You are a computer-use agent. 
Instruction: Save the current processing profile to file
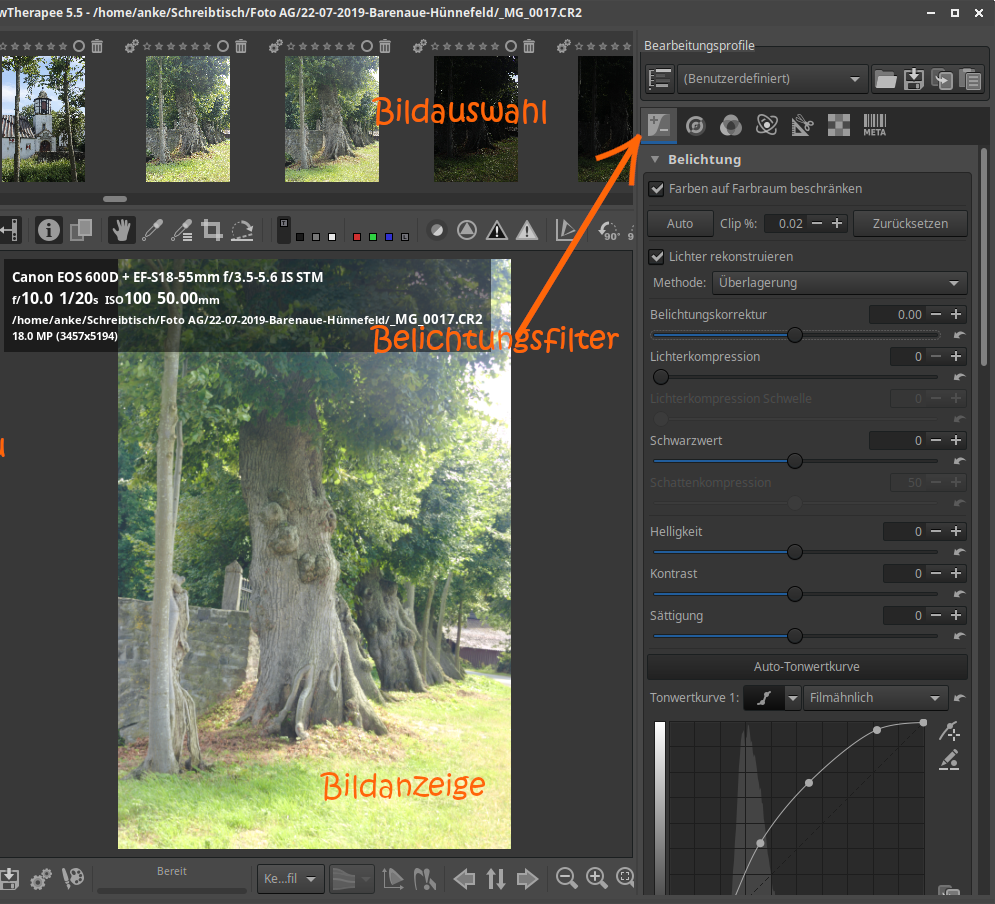coord(913,79)
